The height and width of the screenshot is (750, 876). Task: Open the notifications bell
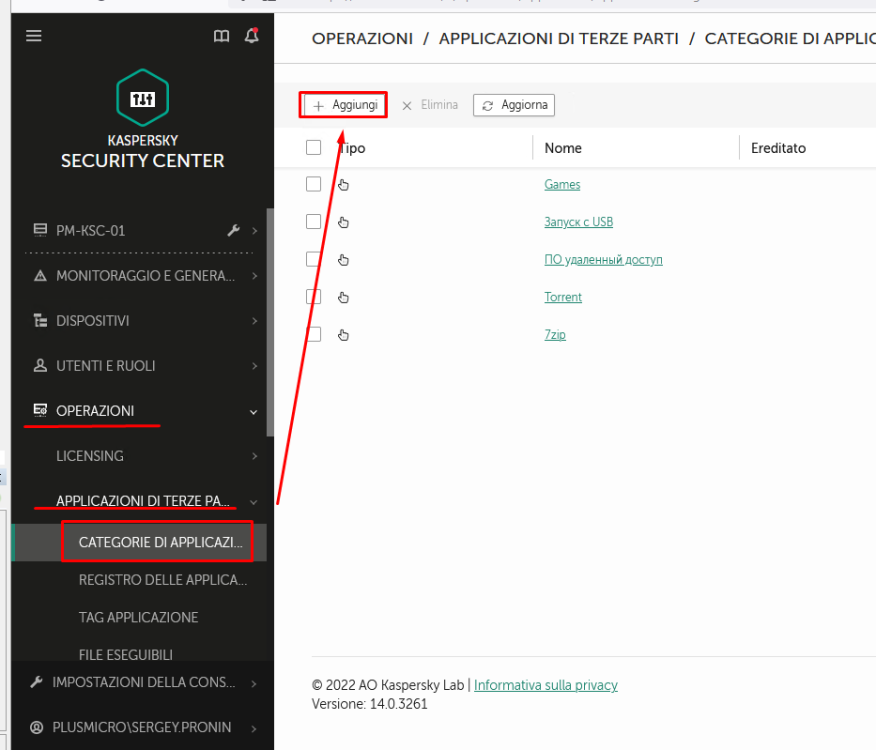(x=252, y=36)
